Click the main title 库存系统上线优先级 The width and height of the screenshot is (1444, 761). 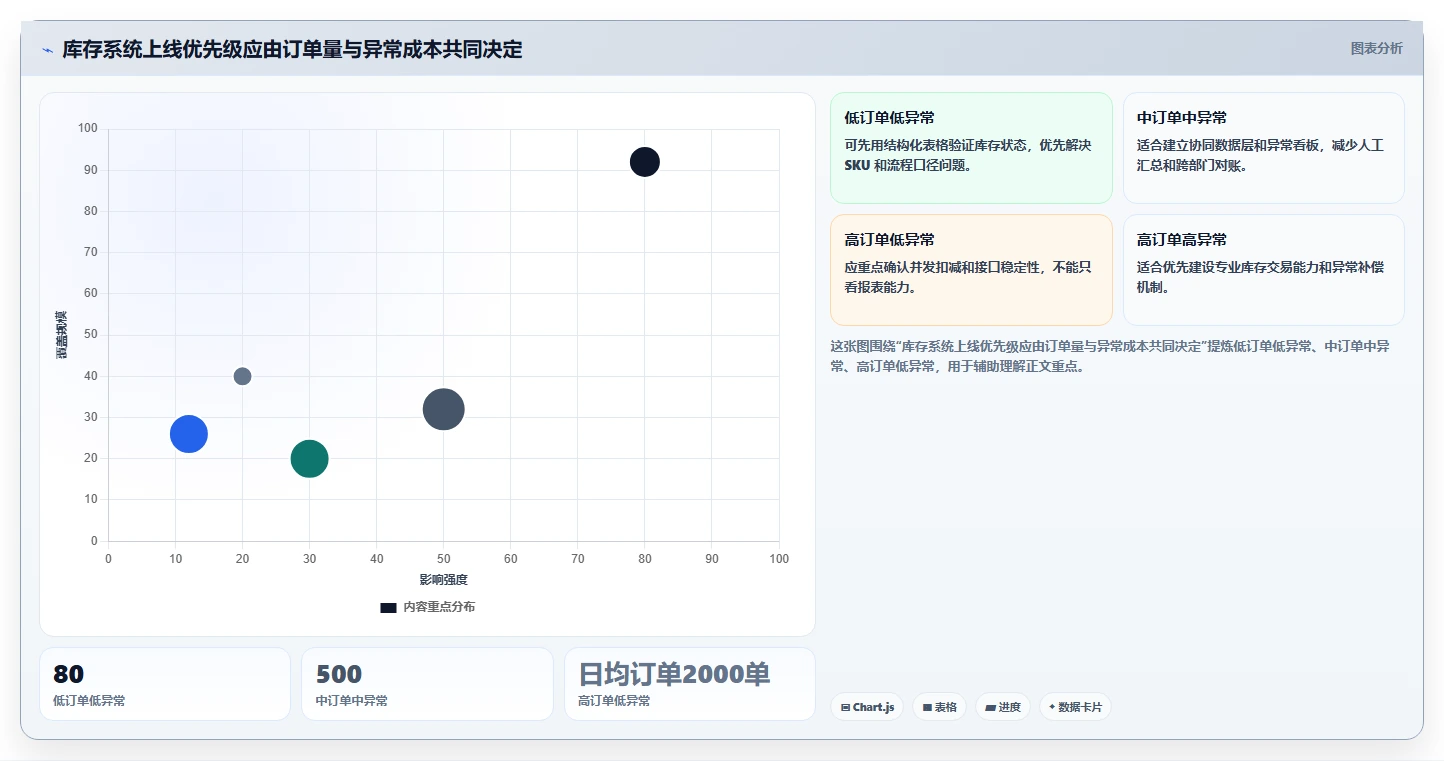pos(293,49)
